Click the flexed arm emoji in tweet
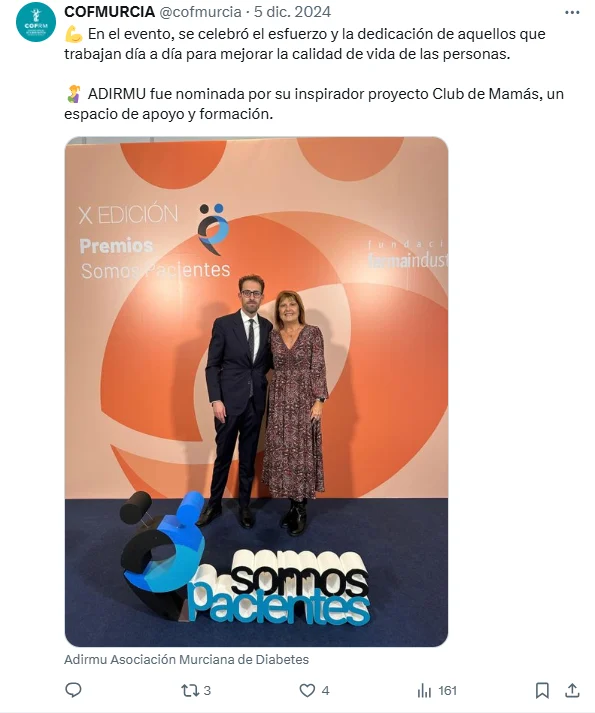 click(73, 34)
